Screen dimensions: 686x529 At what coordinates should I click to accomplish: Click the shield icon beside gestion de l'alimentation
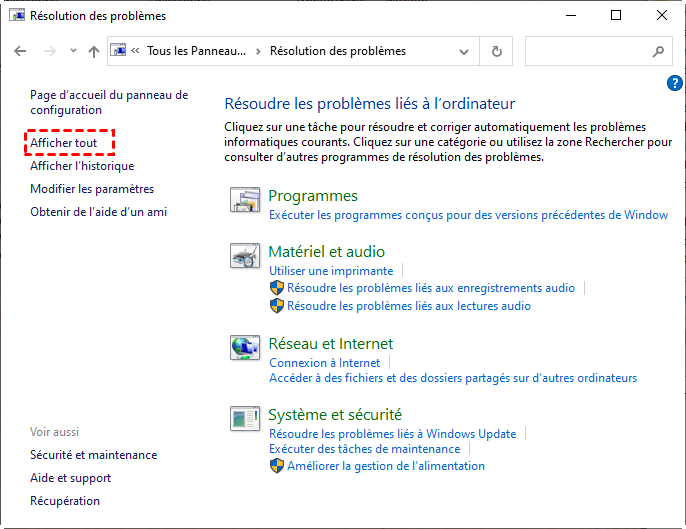[x=277, y=466]
